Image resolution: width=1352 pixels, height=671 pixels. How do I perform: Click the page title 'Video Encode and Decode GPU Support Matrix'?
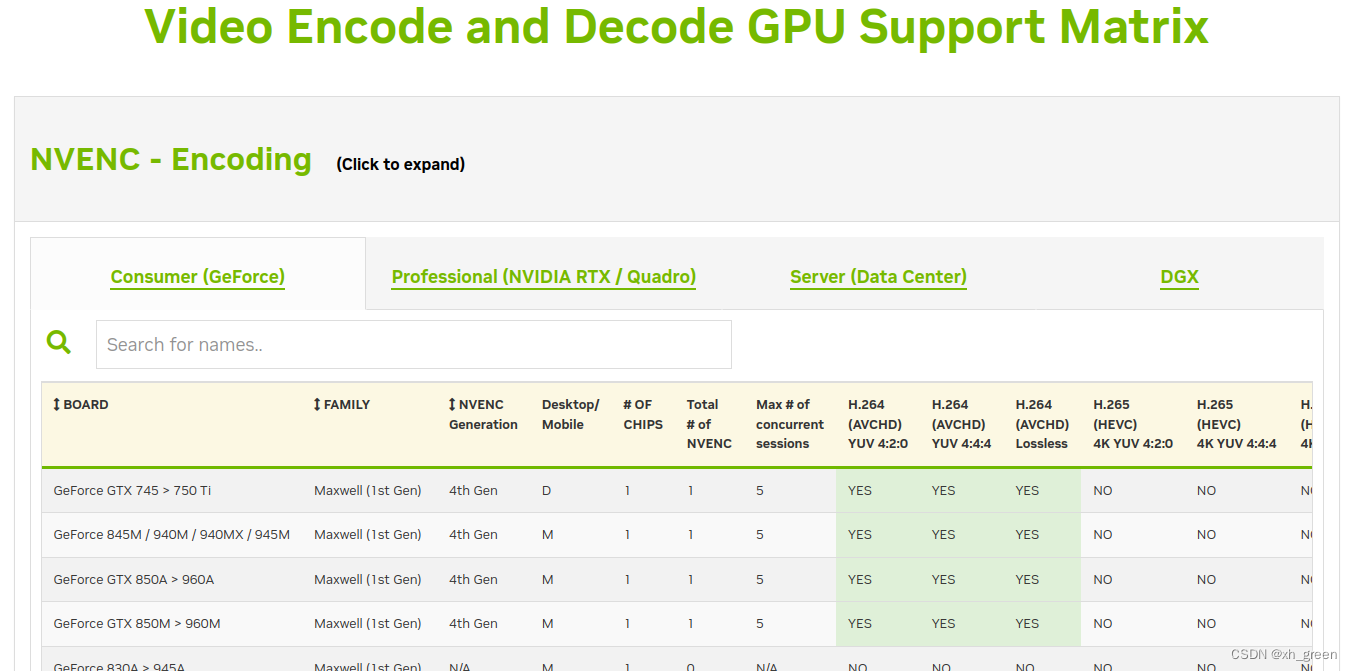tap(677, 27)
